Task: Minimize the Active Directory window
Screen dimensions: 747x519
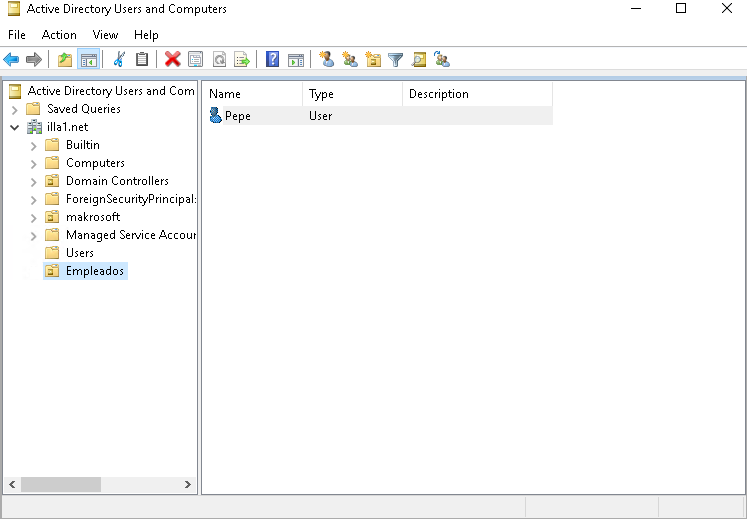Action: tap(636, 8)
